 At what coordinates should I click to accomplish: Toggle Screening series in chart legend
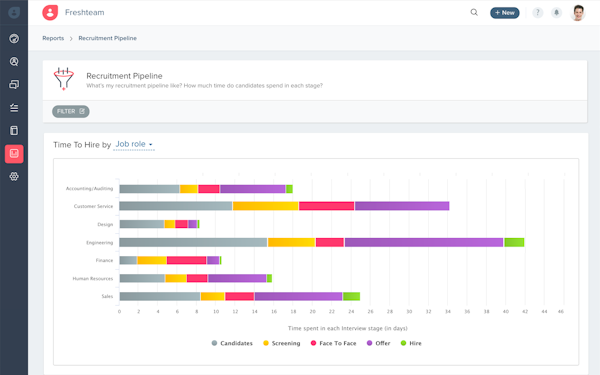tap(282, 343)
